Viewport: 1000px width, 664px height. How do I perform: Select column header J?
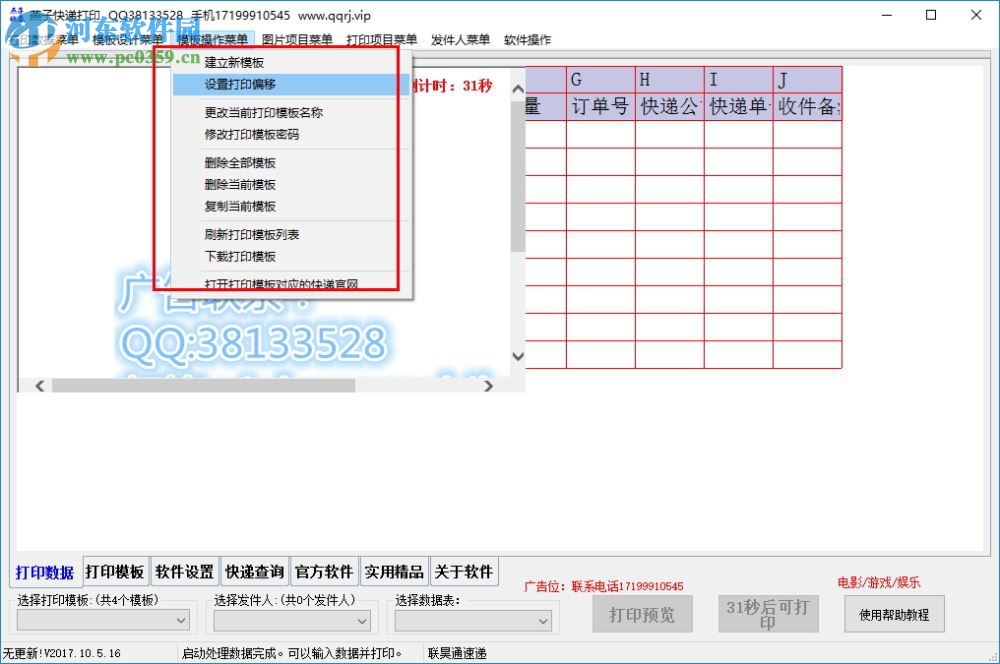[x=807, y=80]
